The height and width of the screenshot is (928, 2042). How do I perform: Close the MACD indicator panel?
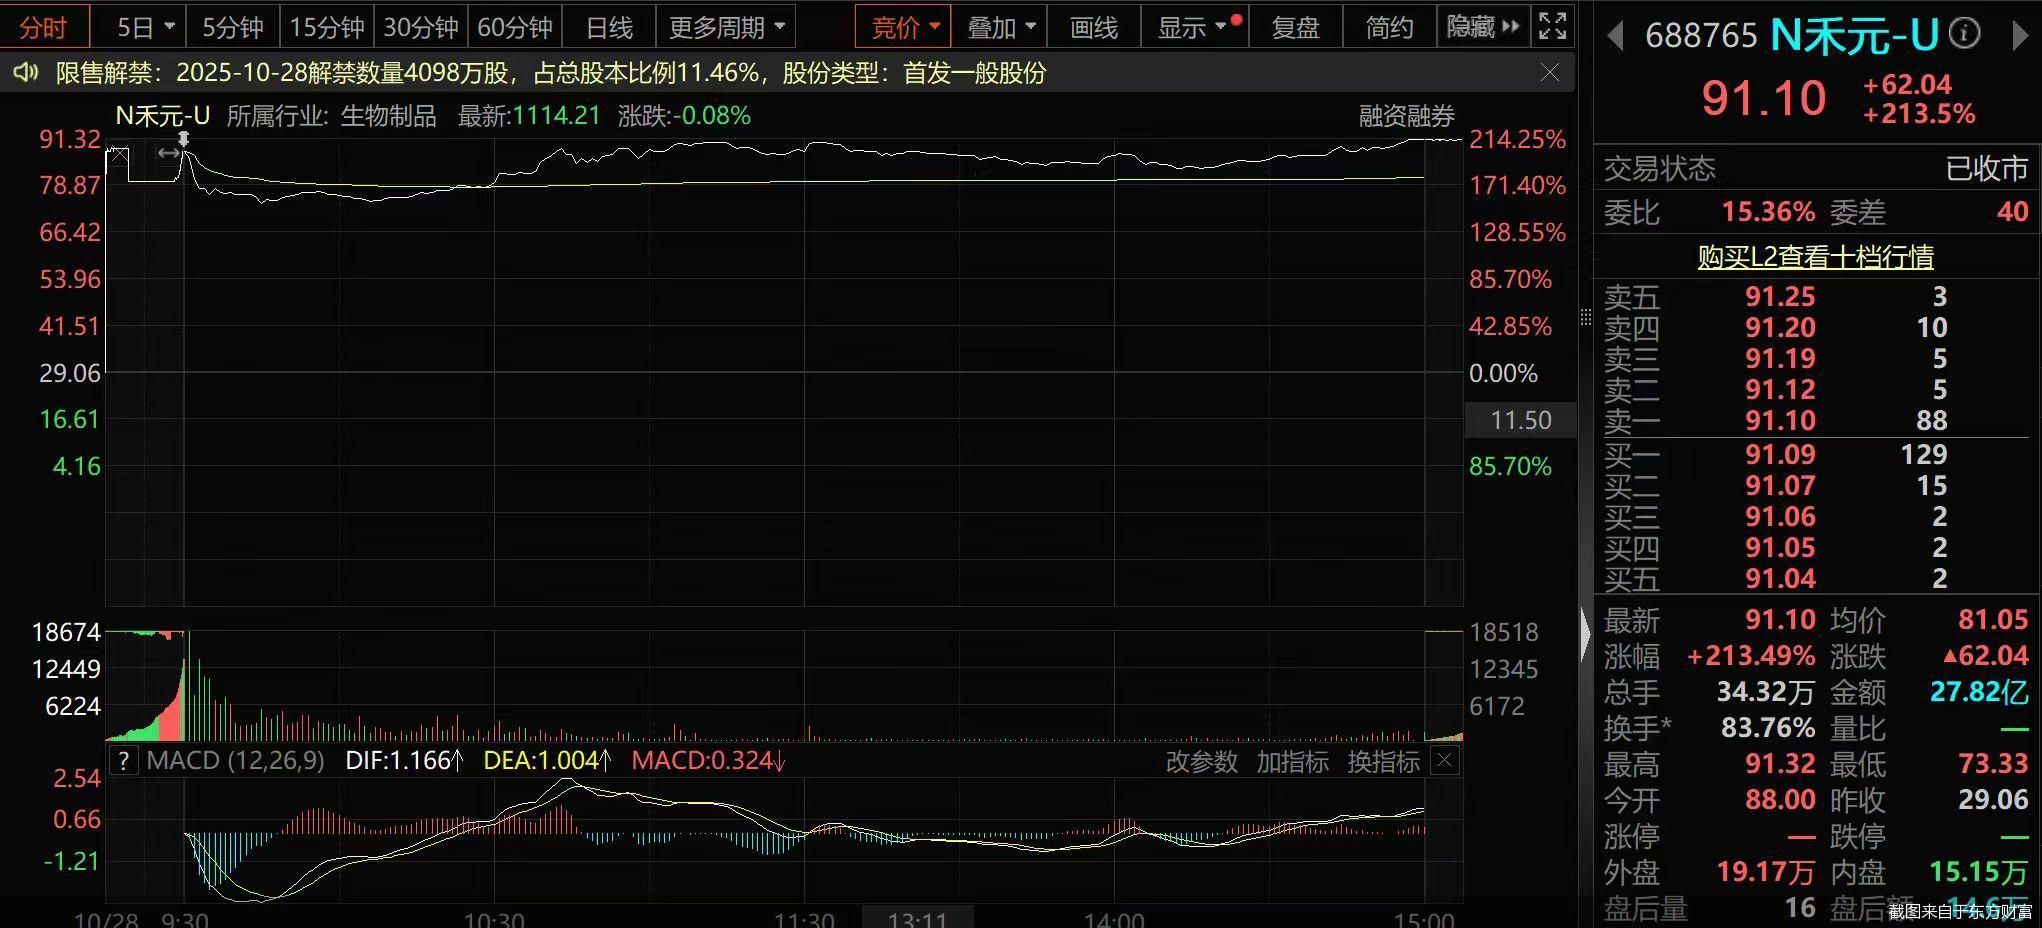coord(1443,761)
